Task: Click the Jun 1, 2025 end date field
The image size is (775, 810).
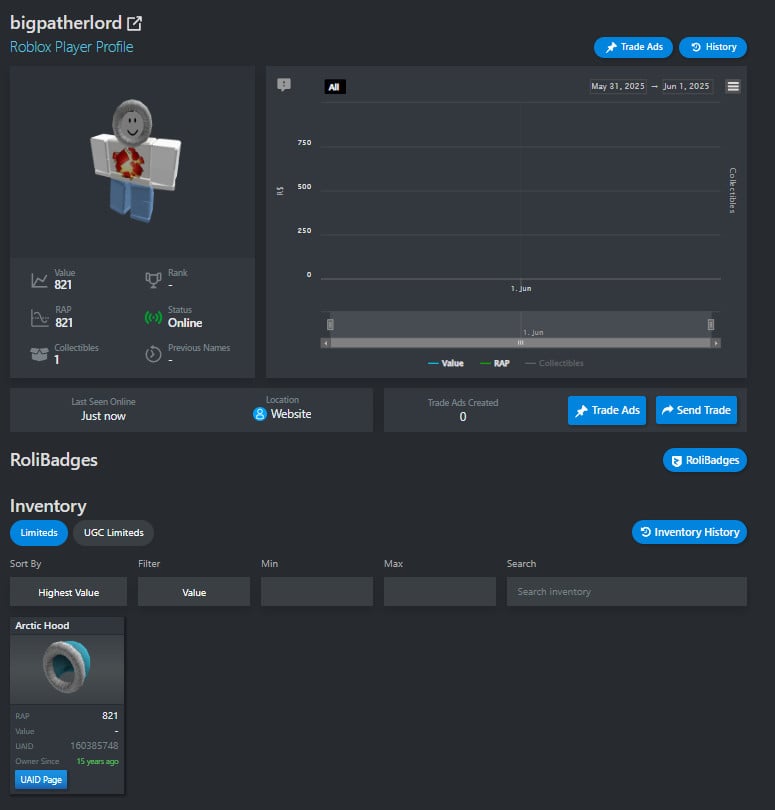Action: point(686,86)
